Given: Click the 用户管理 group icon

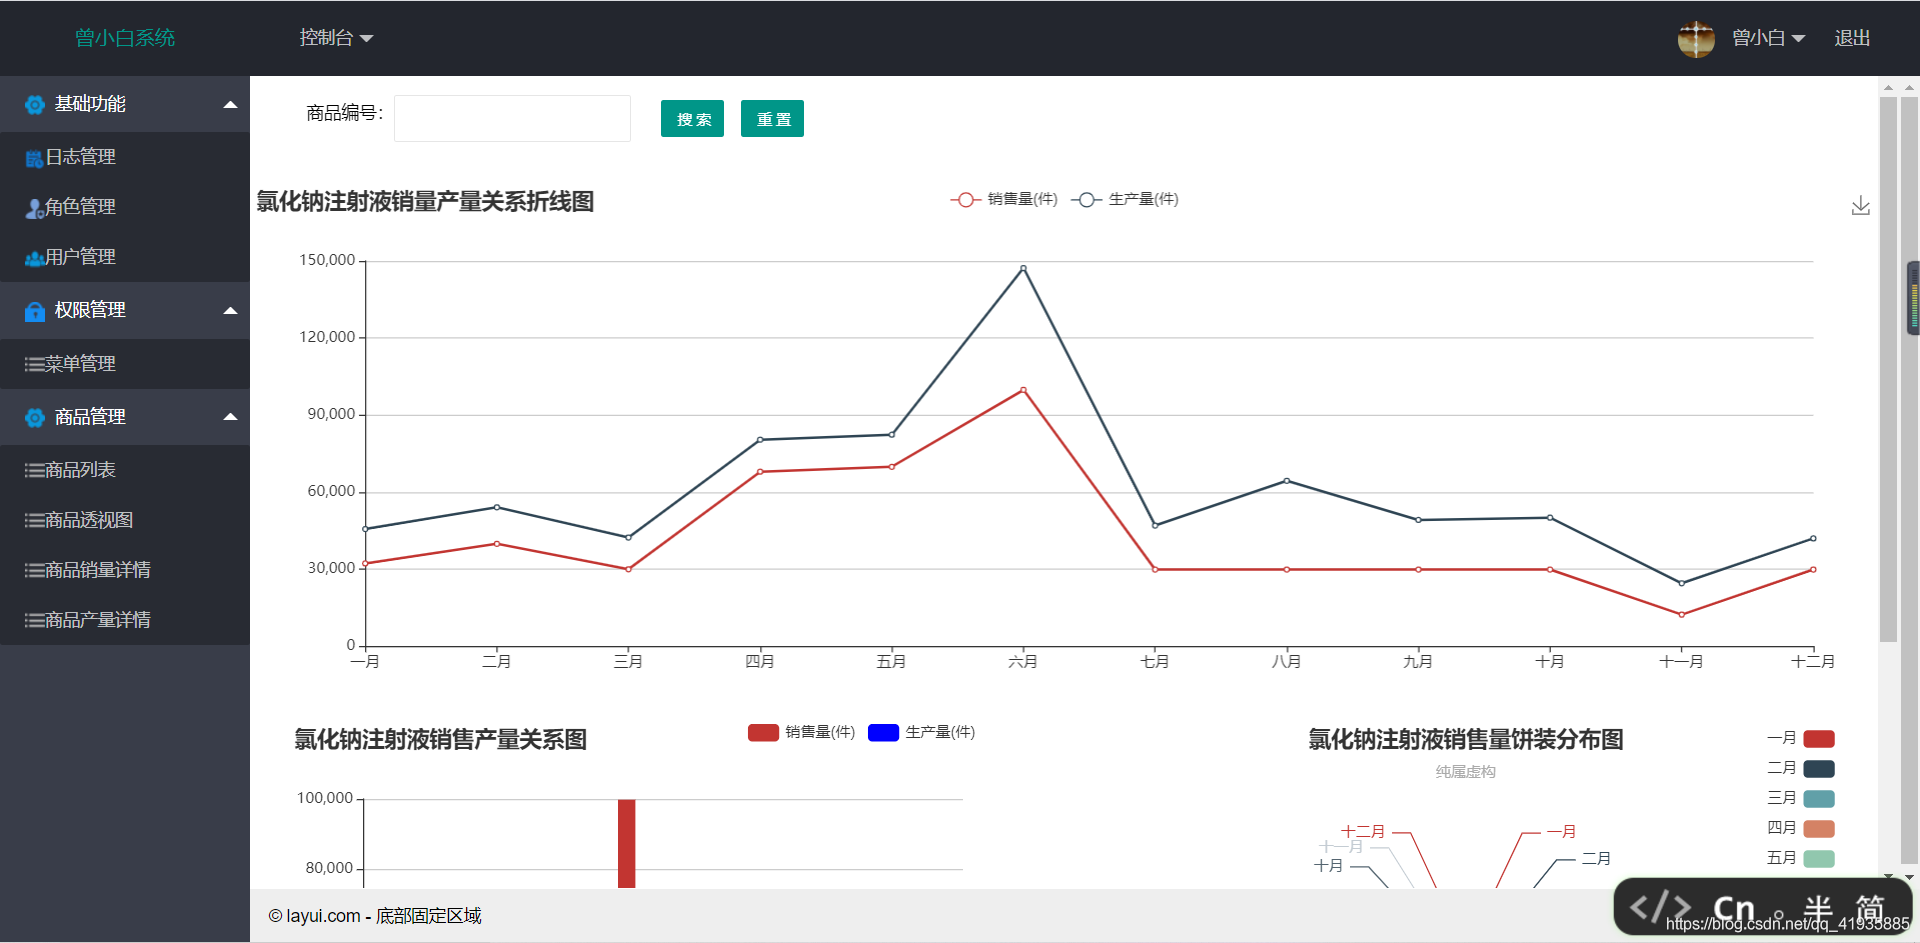Looking at the screenshot, I should pyautogui.click(x=34, y=258).
